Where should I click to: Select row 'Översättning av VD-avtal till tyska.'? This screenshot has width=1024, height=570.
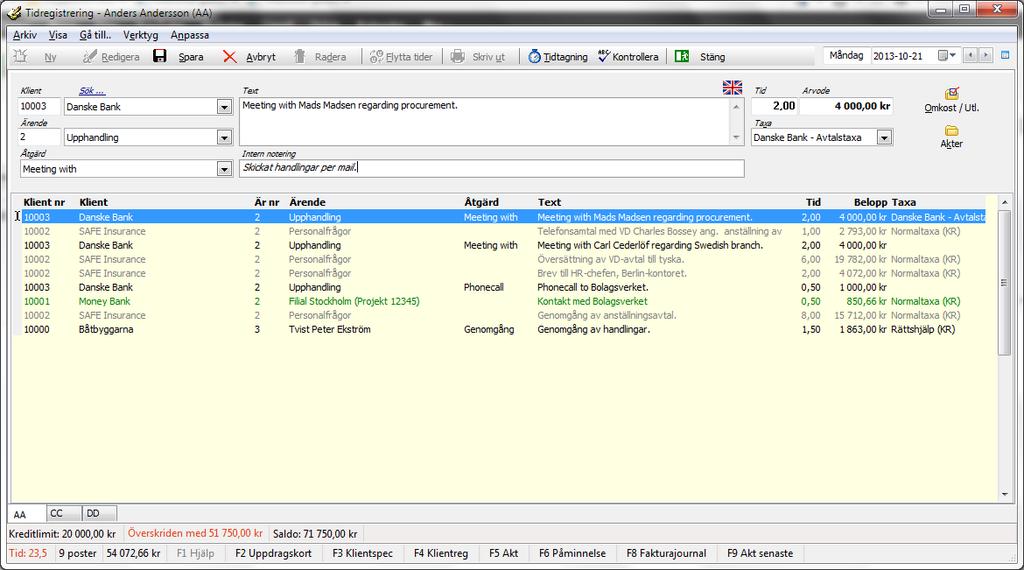point(503,259)
